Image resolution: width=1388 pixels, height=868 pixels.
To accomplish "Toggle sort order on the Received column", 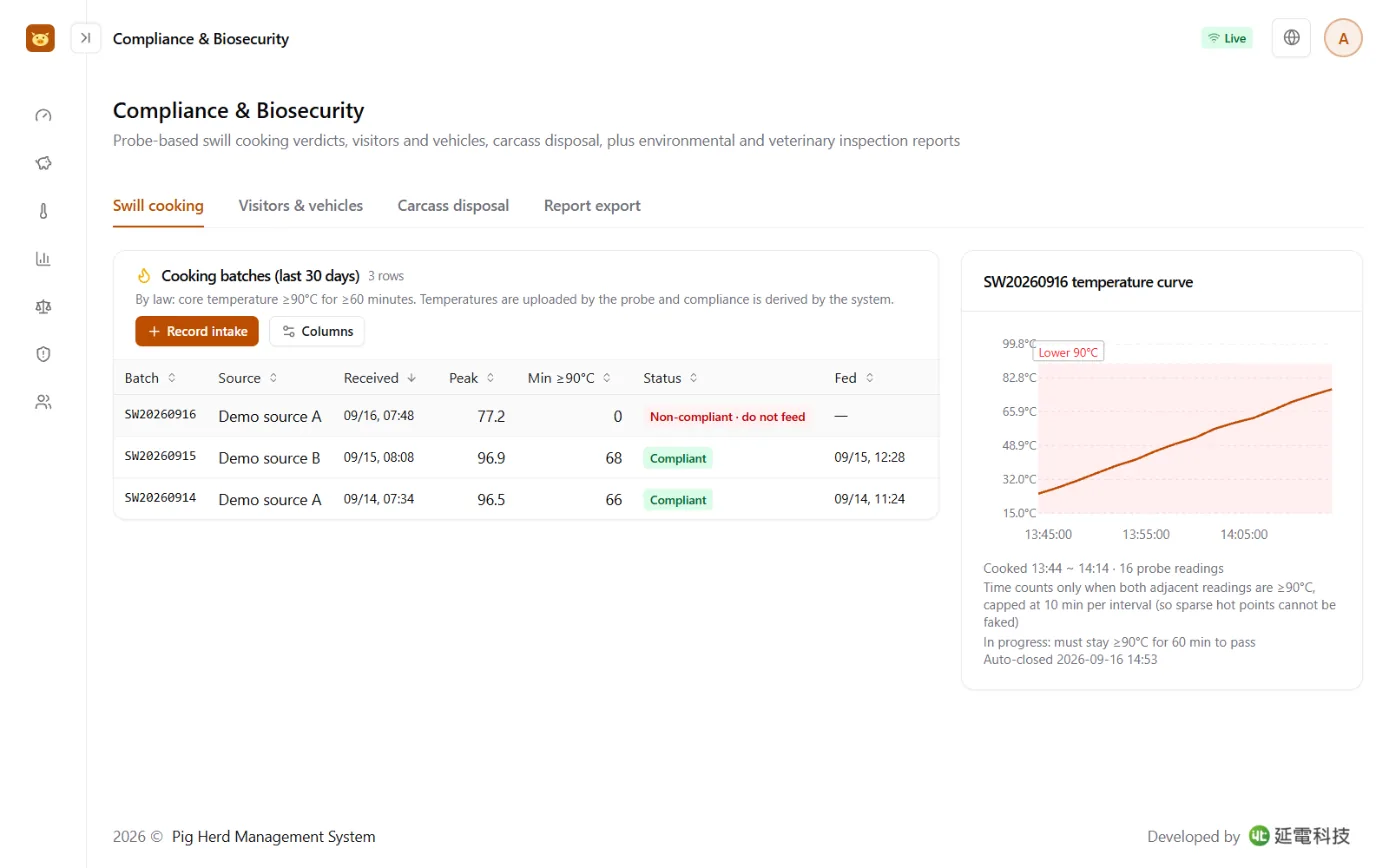I will tap(380, 378).
